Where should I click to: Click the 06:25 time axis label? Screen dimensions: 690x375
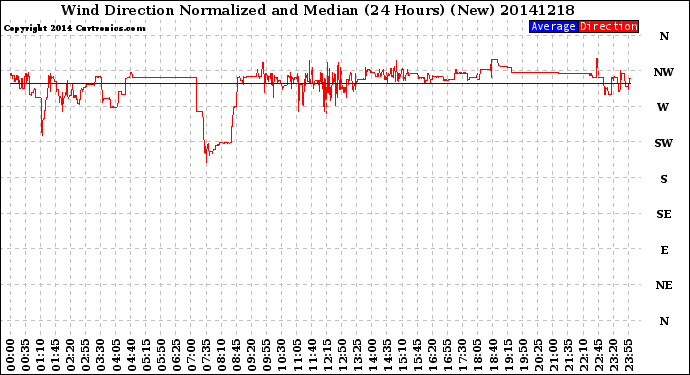click(176, 355)
